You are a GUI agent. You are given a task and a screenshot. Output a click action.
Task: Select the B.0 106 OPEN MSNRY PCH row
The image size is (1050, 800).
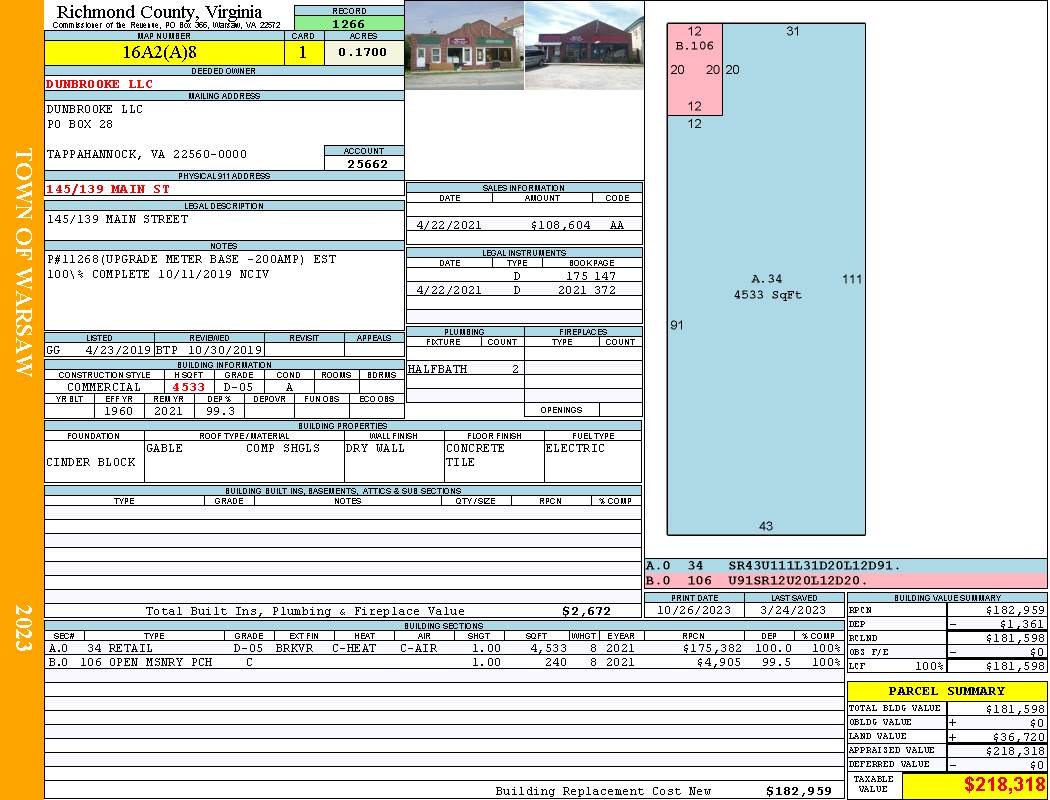(x=445, y=662)
